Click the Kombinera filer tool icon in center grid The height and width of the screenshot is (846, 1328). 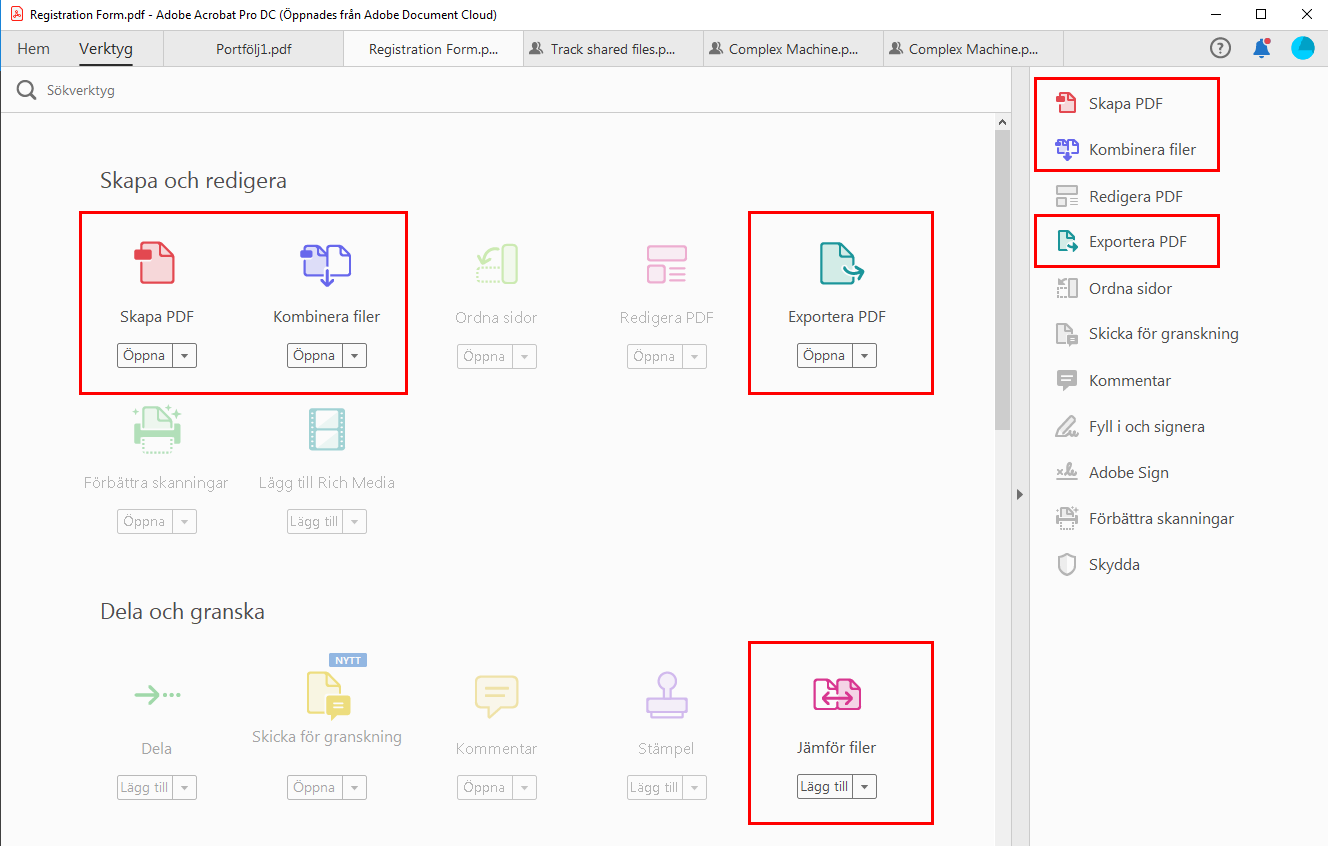coord(326,265)
